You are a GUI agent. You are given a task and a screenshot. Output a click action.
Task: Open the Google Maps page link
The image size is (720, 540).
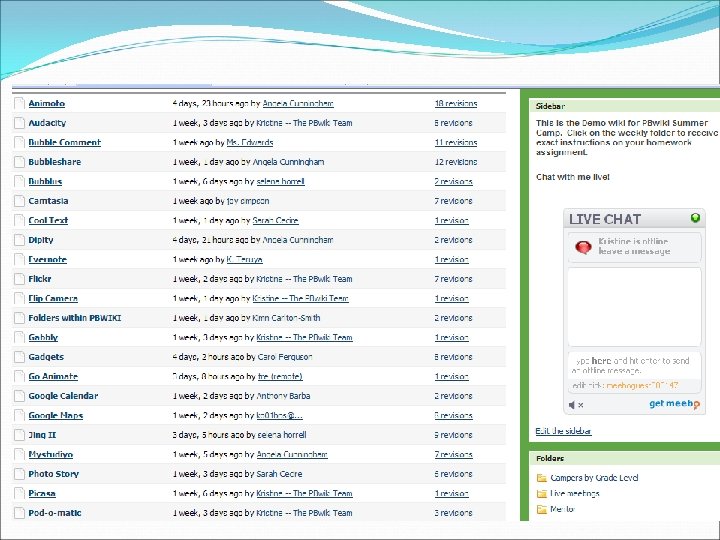[56, 416]
